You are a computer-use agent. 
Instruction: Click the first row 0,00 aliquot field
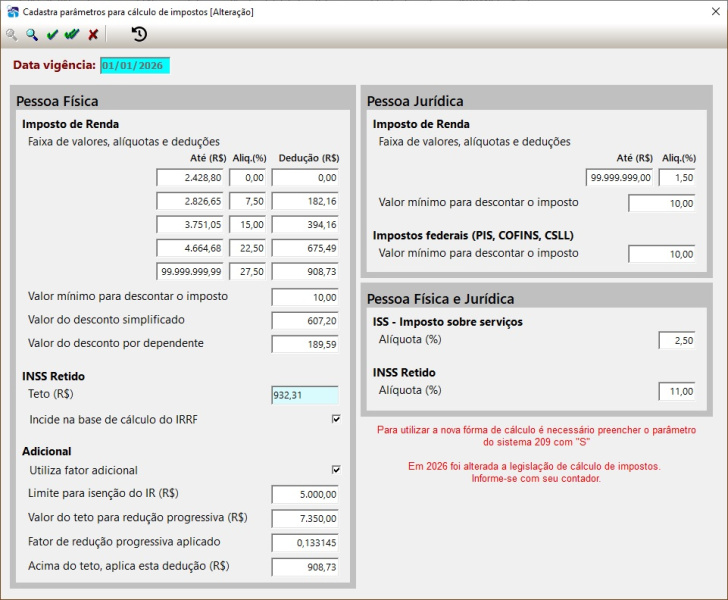(x=247, y=177)
